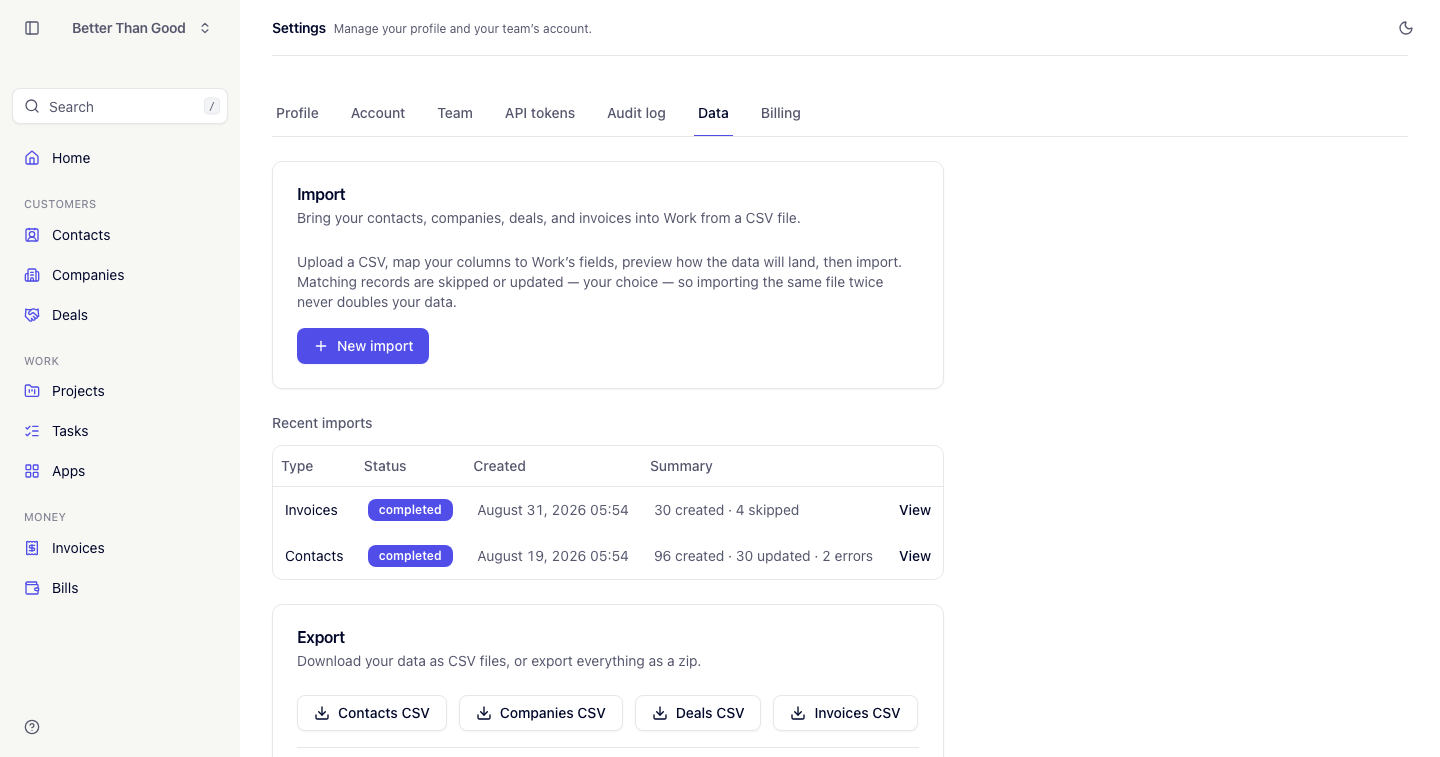
Task: Click the download icon on Deals CSV
Action: tap(660, 713)
